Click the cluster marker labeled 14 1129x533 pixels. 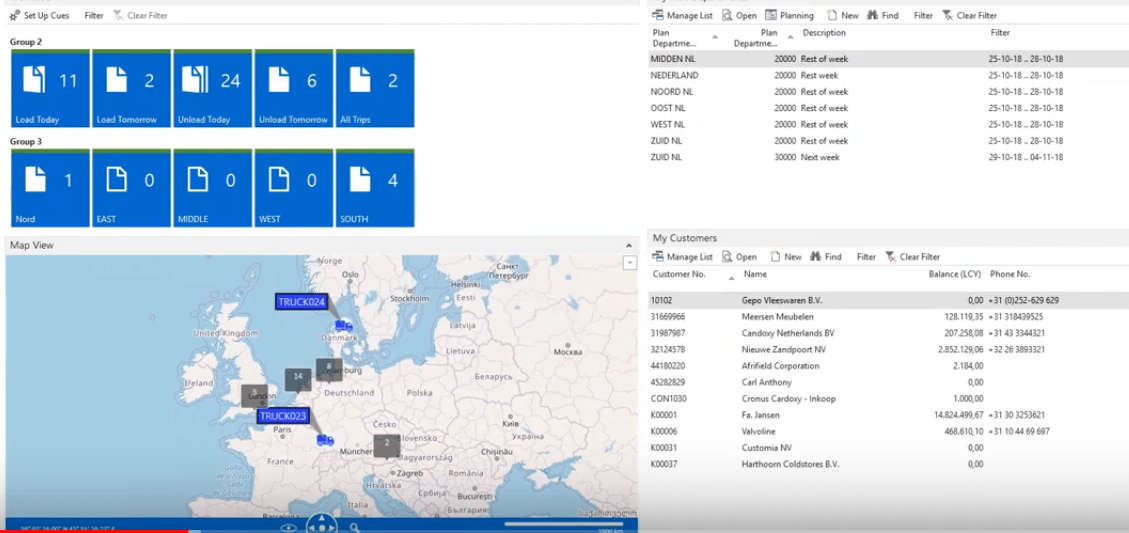(x=297, y=379)
